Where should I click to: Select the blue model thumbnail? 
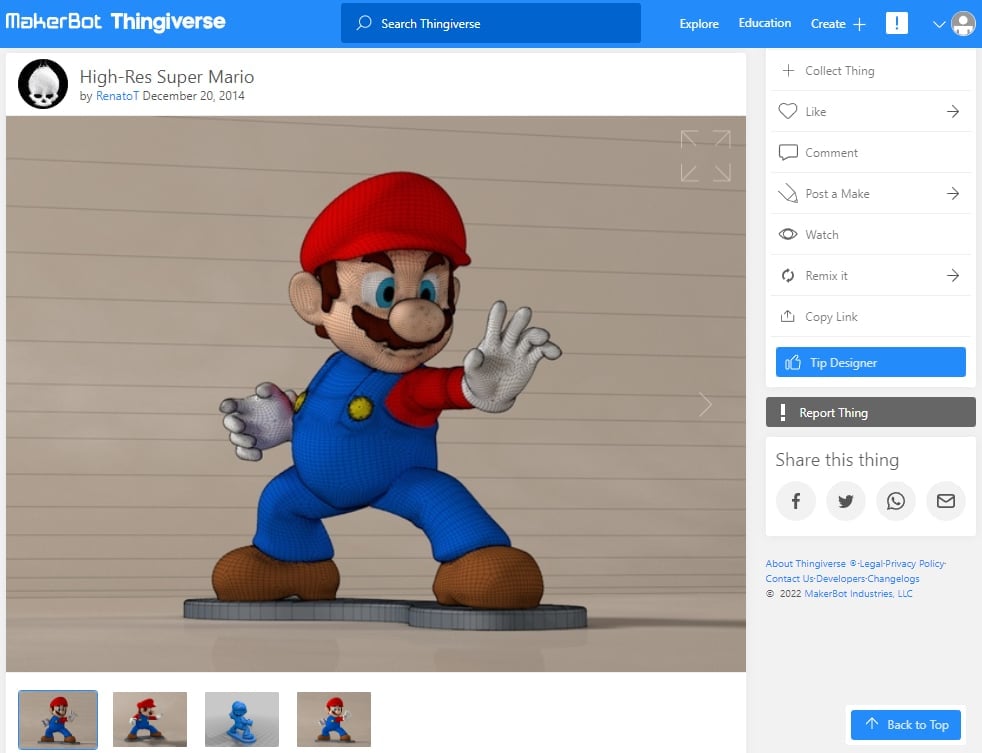tap(242, 719)
